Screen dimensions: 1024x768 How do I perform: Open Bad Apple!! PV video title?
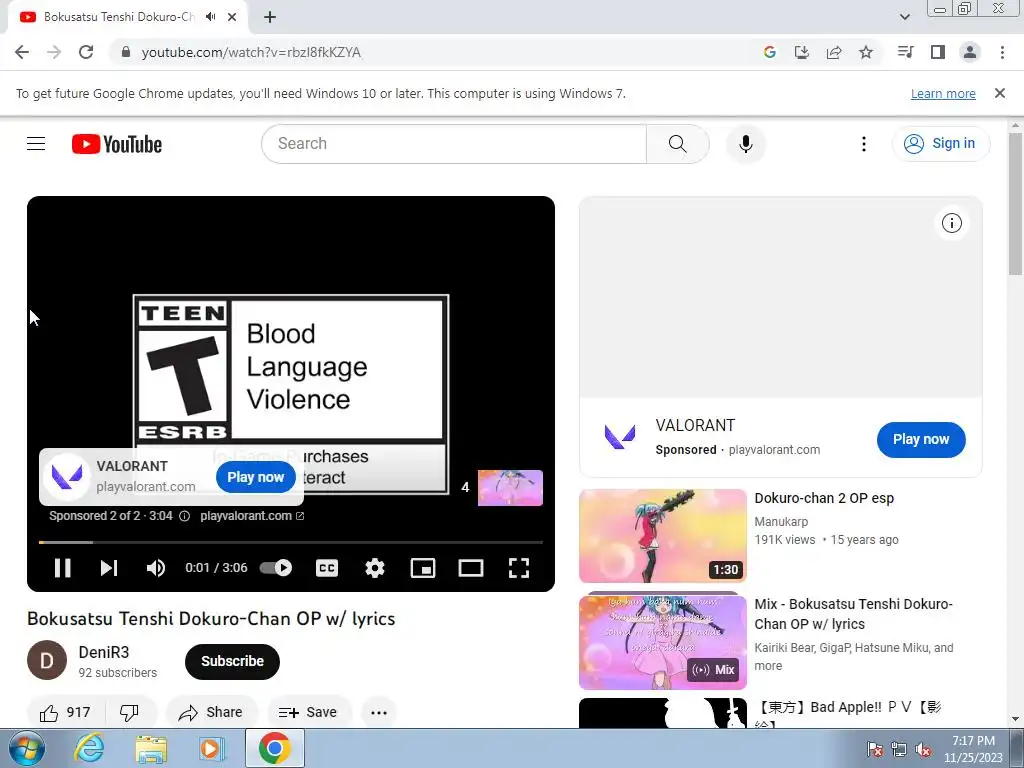pyautogui.click(x=848, y=712)
